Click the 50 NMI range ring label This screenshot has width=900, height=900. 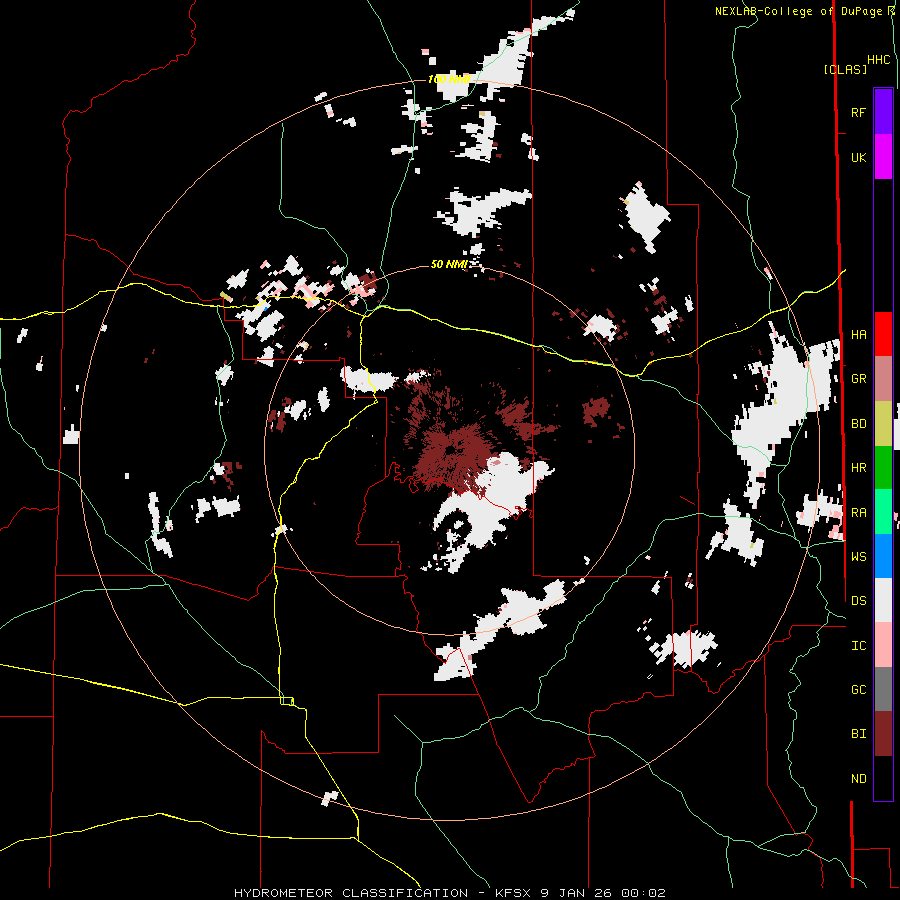pos(448,264)
